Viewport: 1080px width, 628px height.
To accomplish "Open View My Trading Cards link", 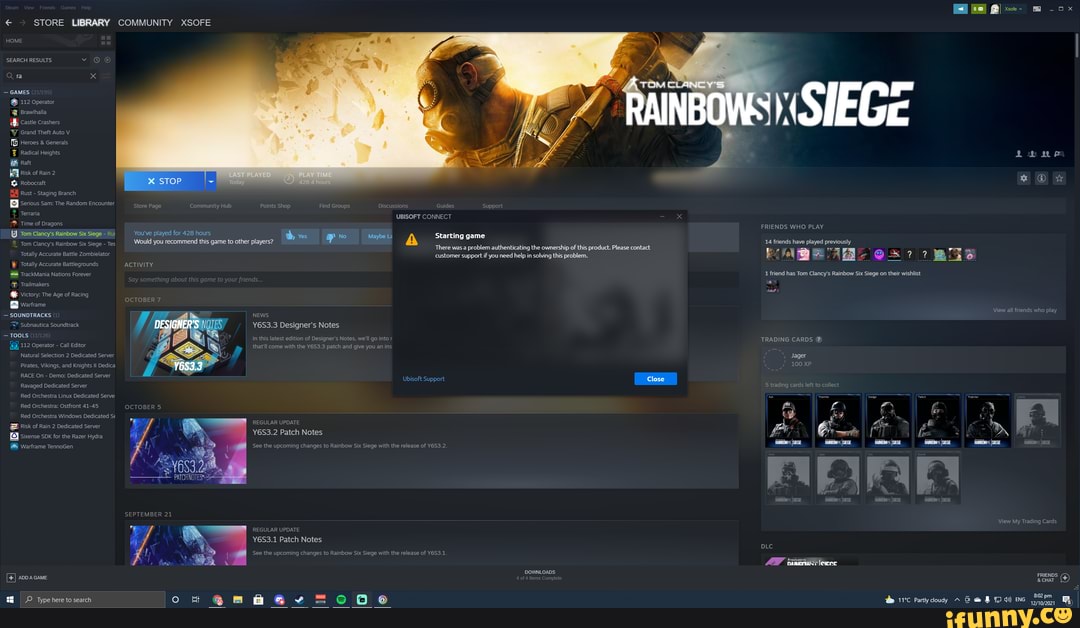I will tap(1027, 521).
